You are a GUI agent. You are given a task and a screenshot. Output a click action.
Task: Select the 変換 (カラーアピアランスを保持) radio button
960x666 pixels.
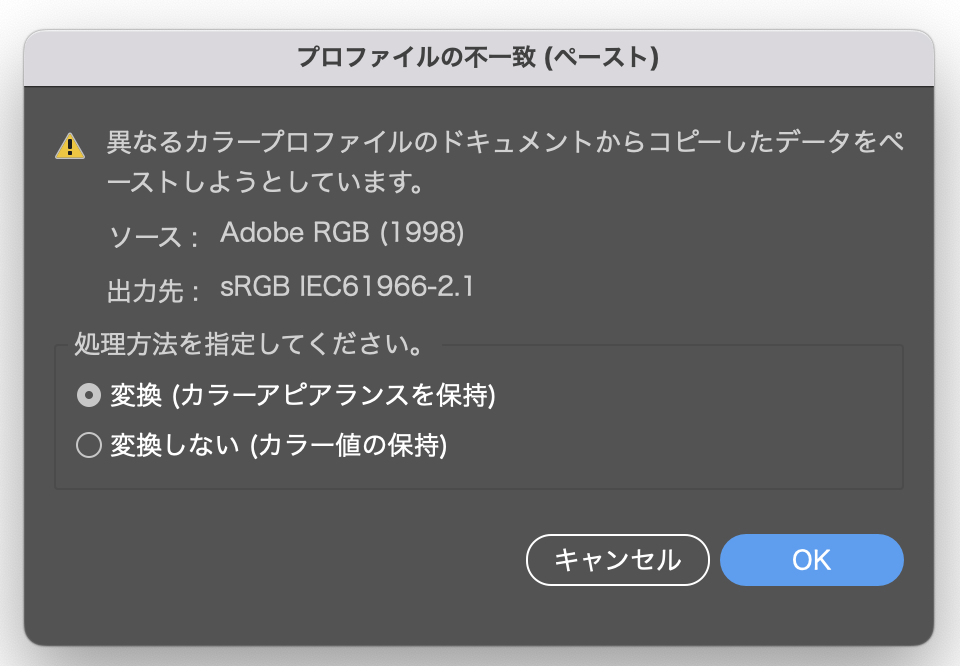(89, 396)
